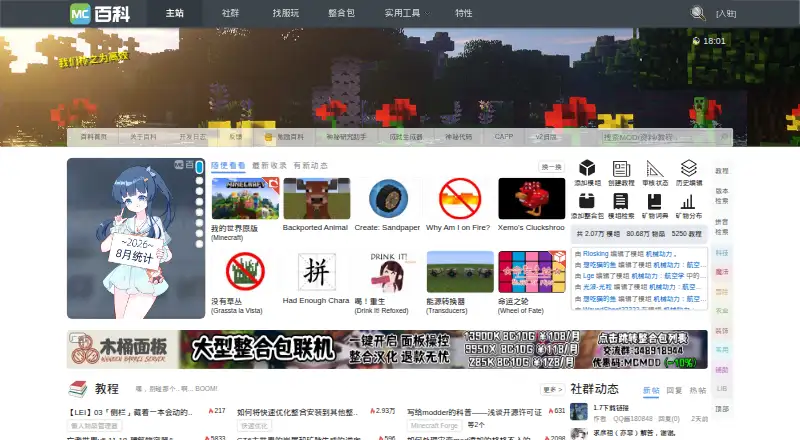Switch to the 新帖 community tab
The image size is (800, 440).
[651, 390]
